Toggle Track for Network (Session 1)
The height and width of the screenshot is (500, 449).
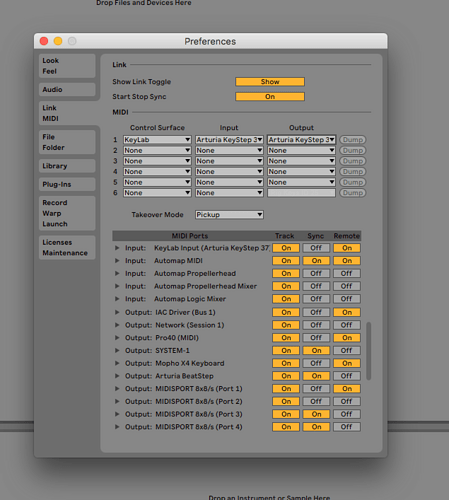[x=286, y=325]
